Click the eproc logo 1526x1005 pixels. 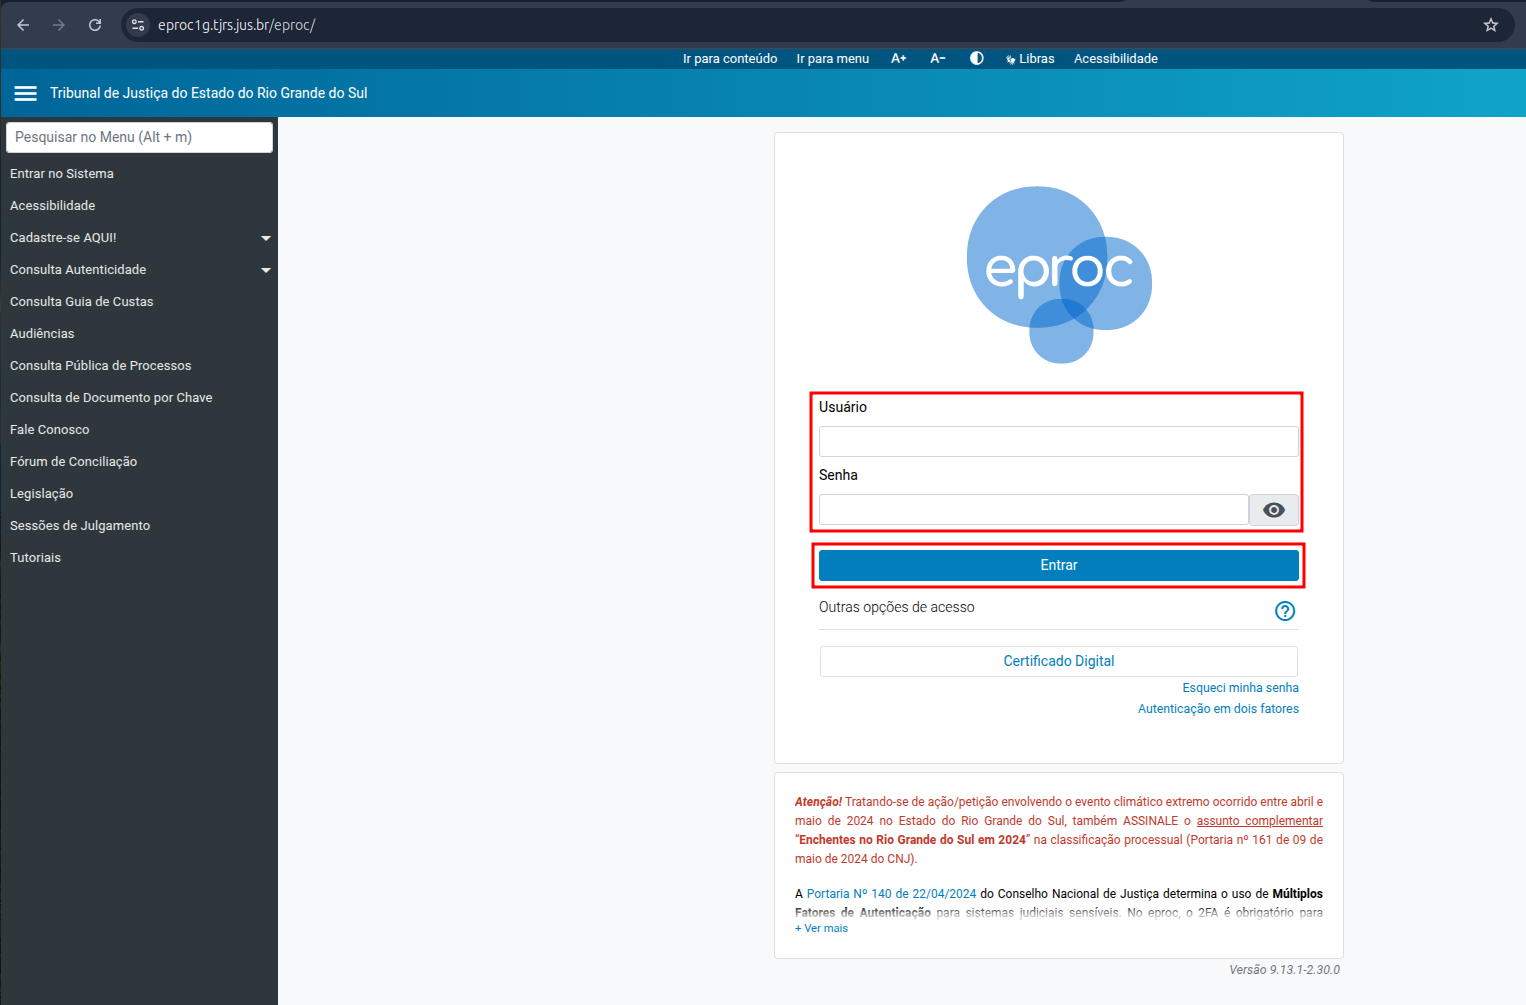1059,274
